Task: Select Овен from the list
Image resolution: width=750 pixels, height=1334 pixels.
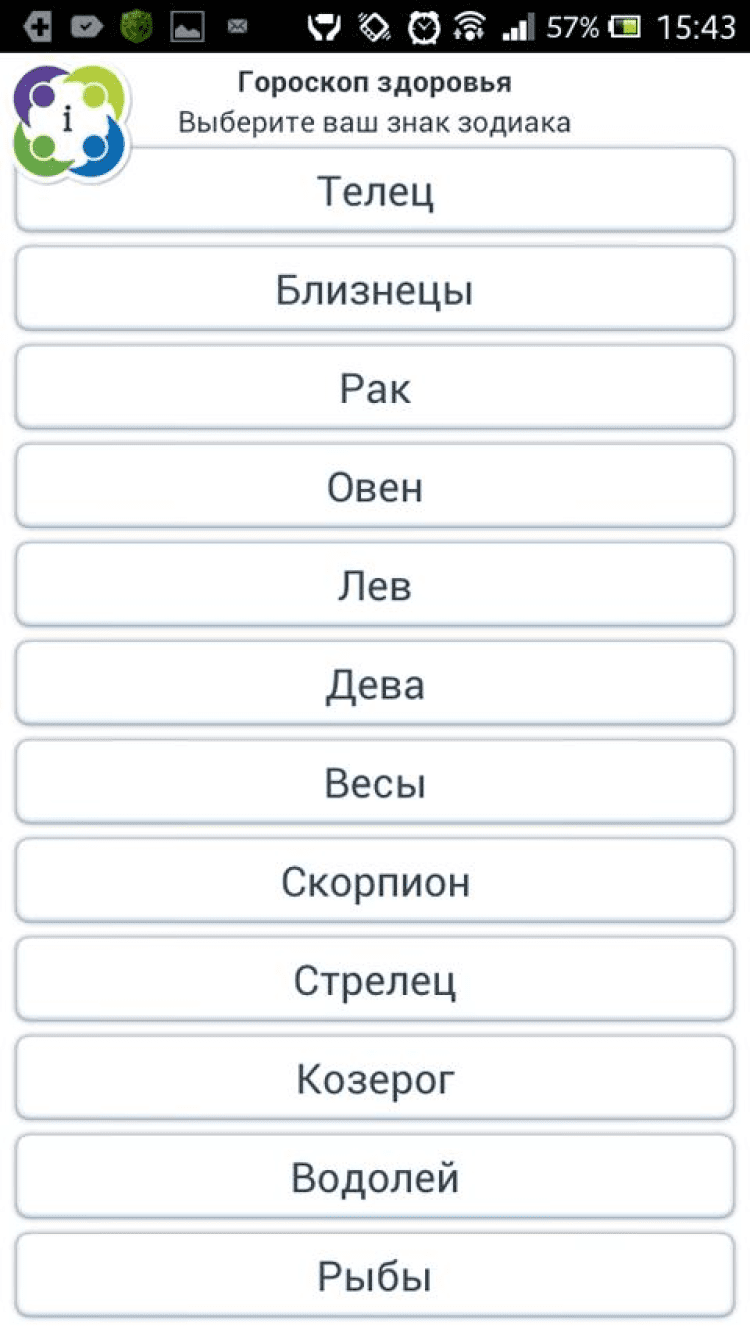Action: 375,487
